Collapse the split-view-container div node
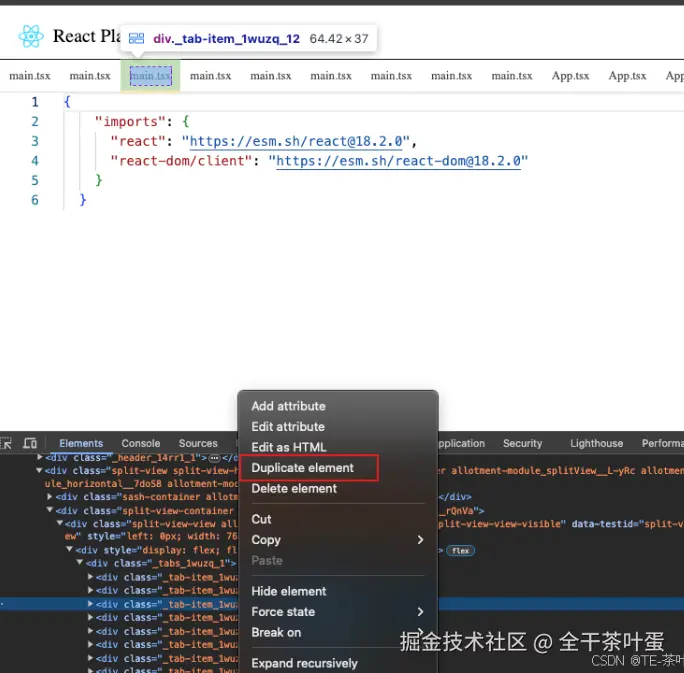 click(50, 509)
